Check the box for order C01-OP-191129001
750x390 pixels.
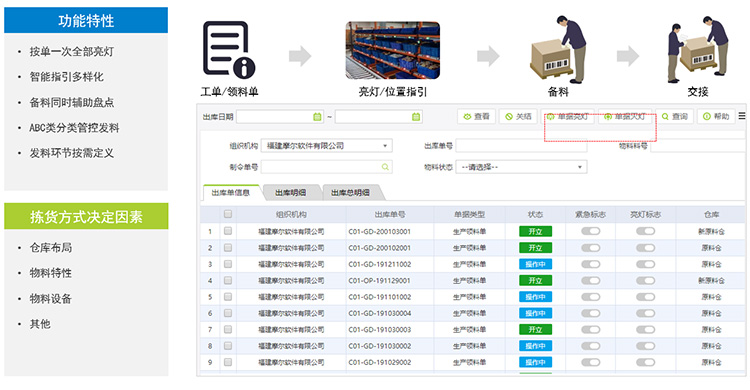(228, 280)
